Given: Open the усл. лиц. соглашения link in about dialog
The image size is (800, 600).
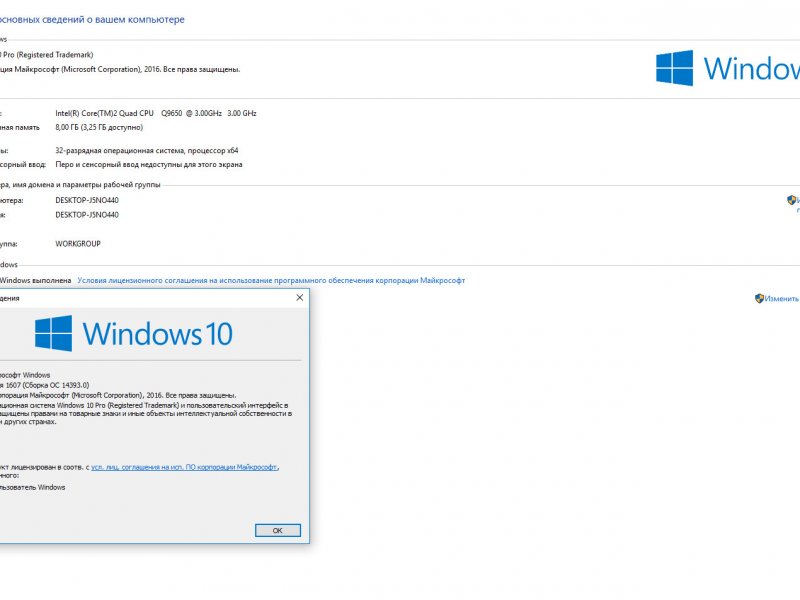Looking at the screenshot, I should click(185, 467).
